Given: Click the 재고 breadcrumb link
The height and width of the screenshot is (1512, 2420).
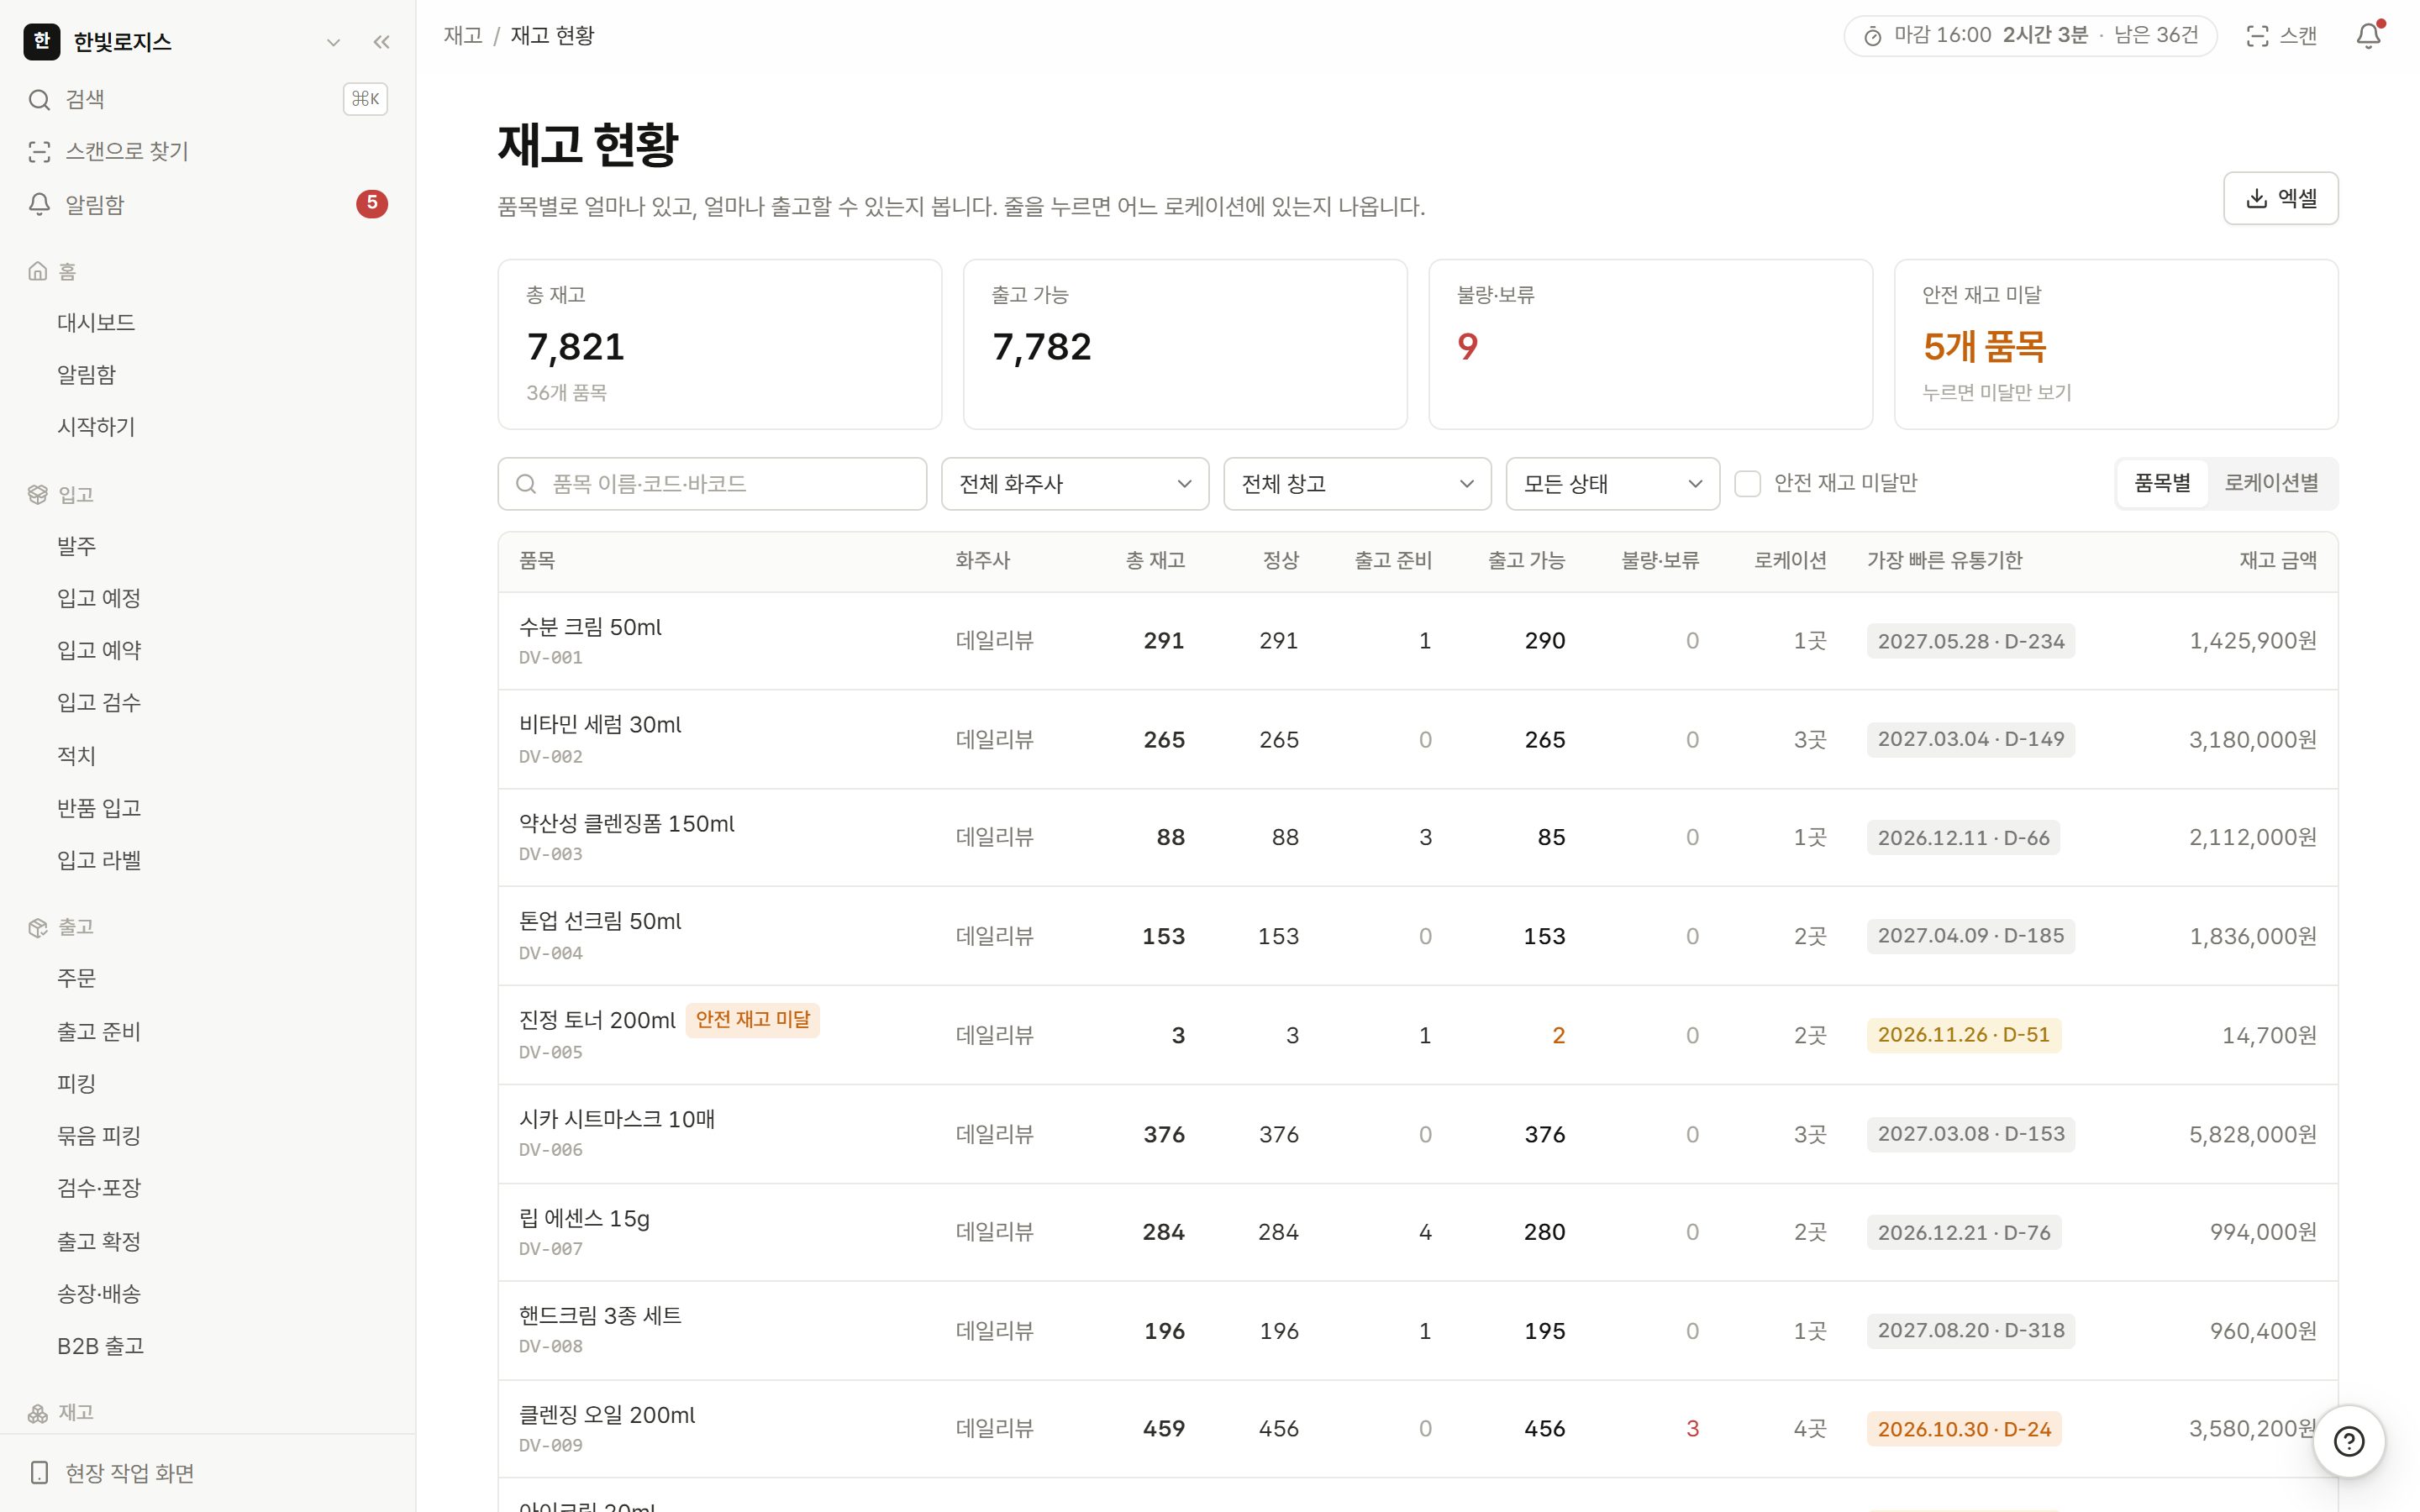Looking at the screenshot, I should (x=463, y=36).
